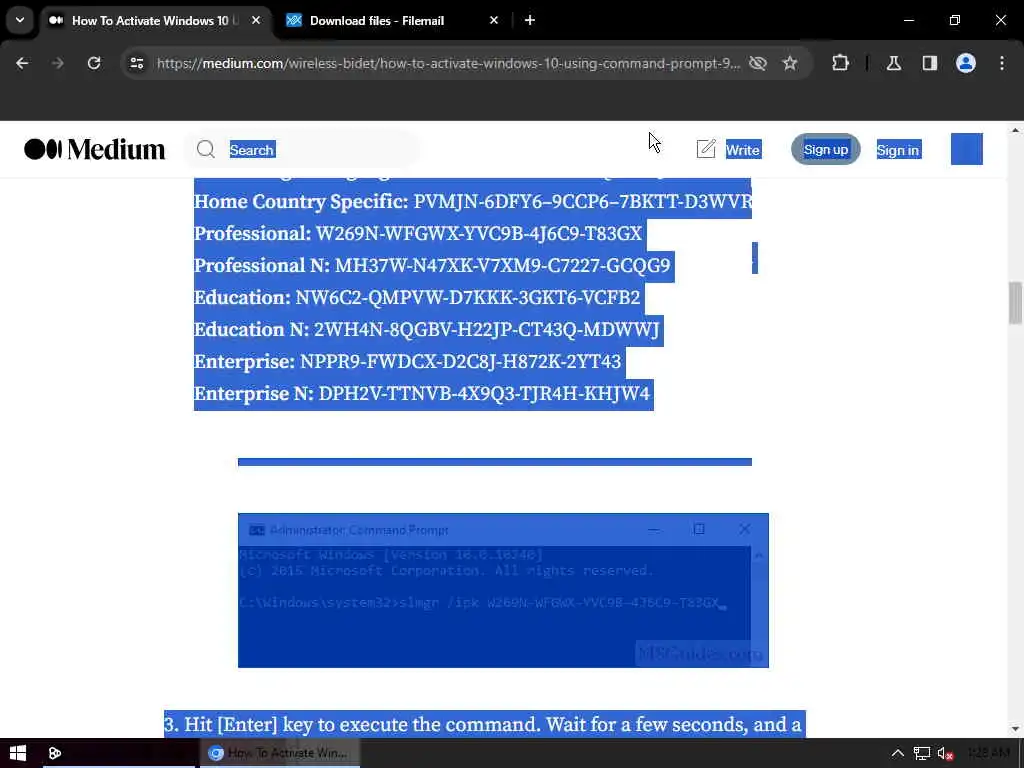Close the How To Activate Windows tab
1024x768 pixels.
(x=256, y=20)
